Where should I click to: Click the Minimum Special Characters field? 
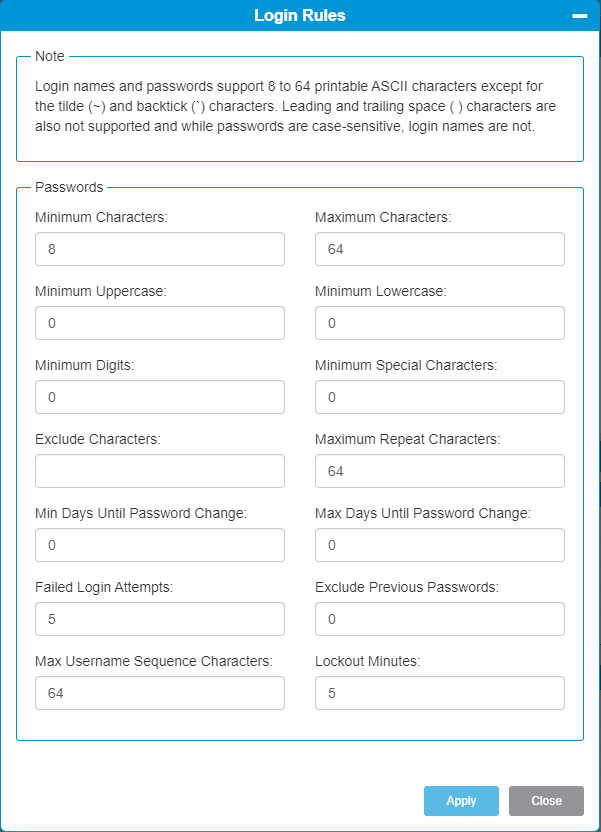439,397
